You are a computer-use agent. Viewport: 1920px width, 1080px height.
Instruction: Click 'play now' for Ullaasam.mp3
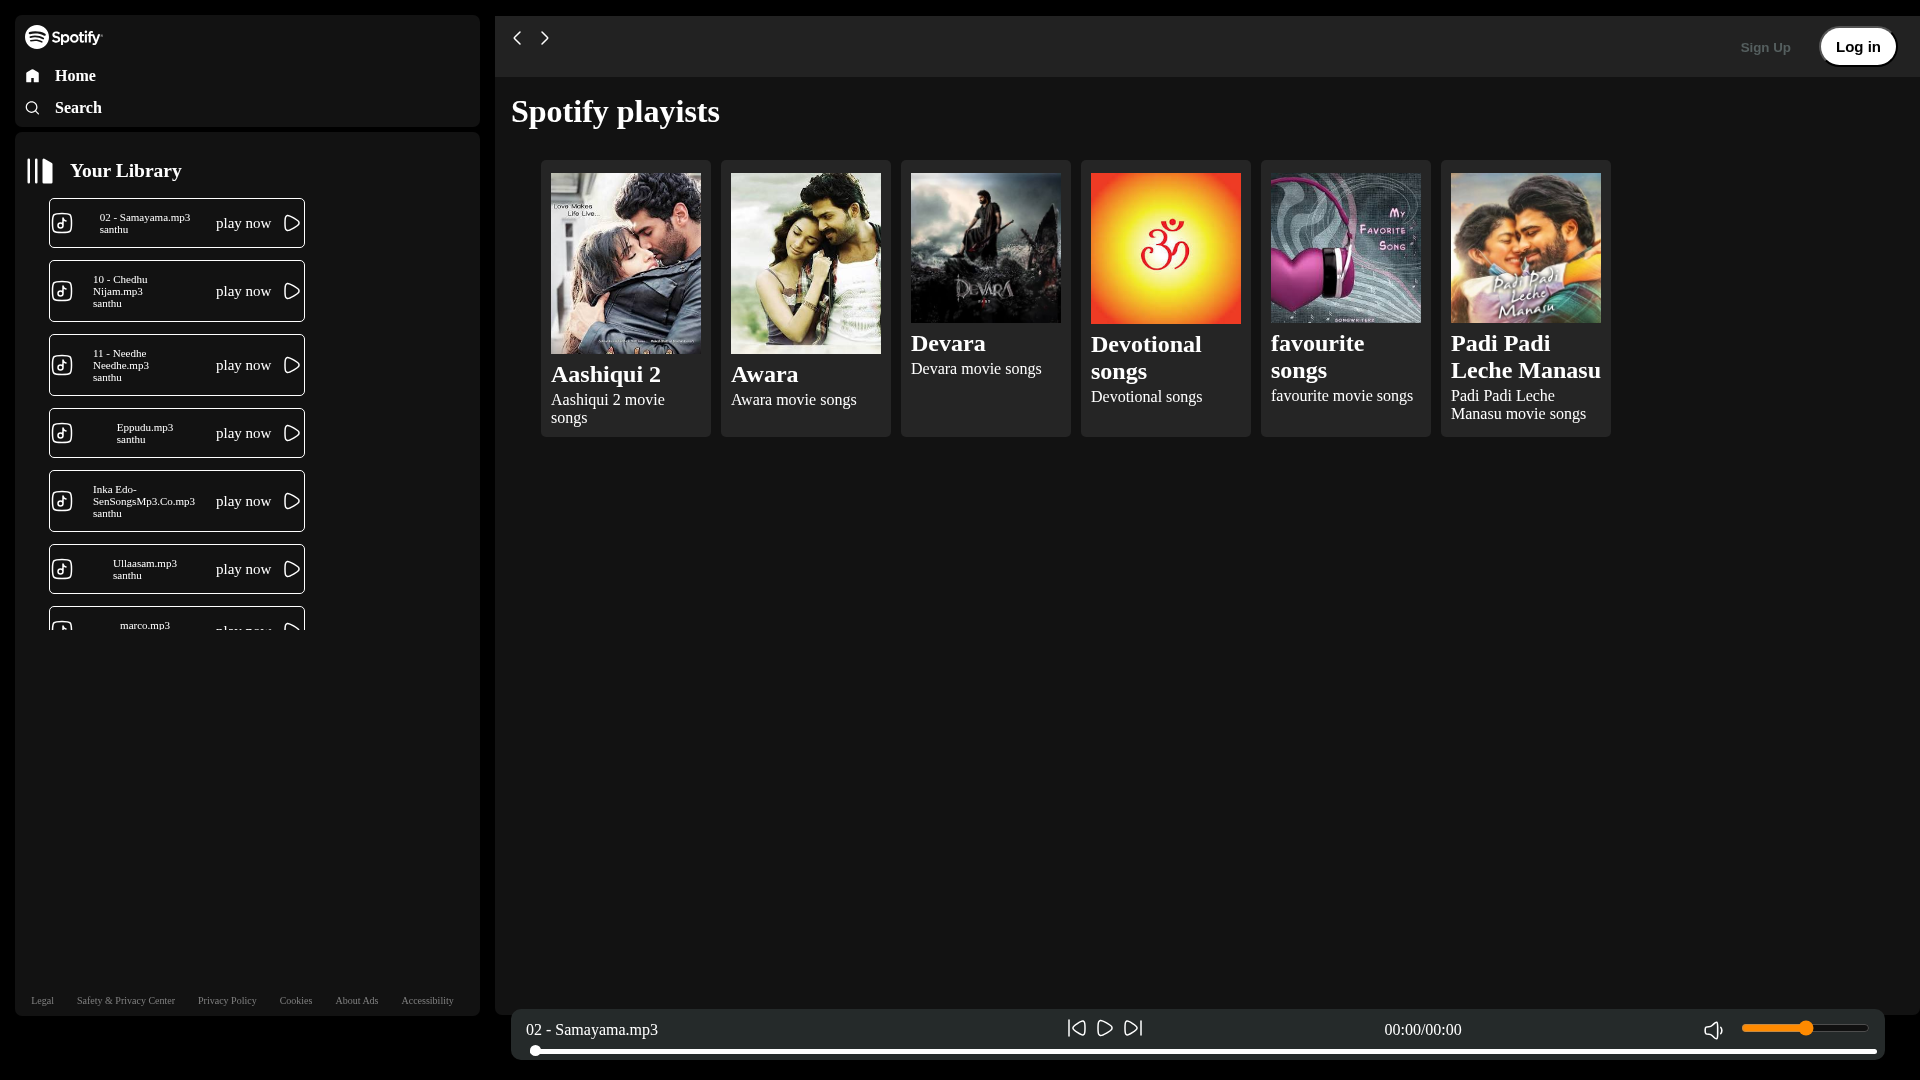click(x=243, y=569)
